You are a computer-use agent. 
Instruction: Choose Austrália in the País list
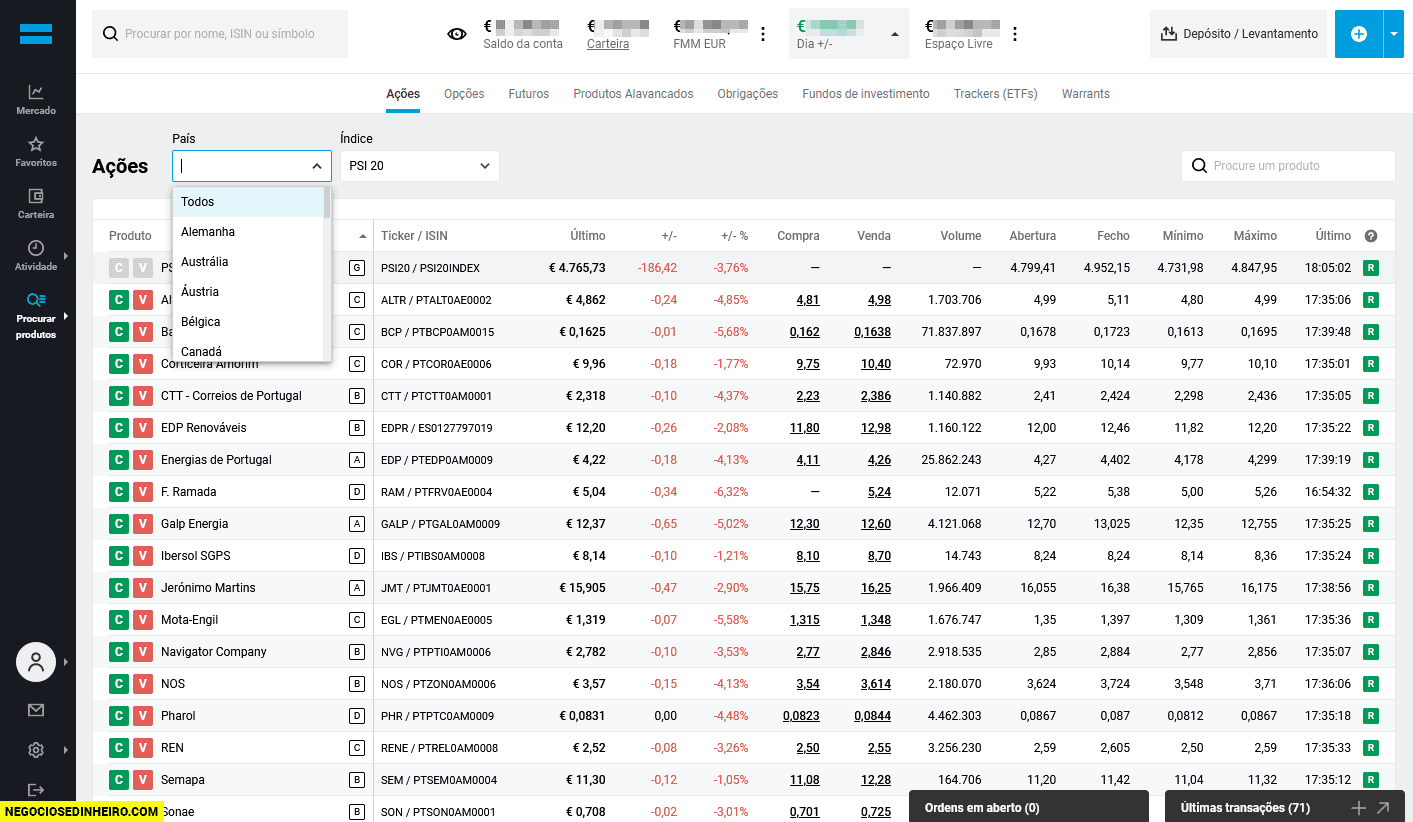pos(248,262)
